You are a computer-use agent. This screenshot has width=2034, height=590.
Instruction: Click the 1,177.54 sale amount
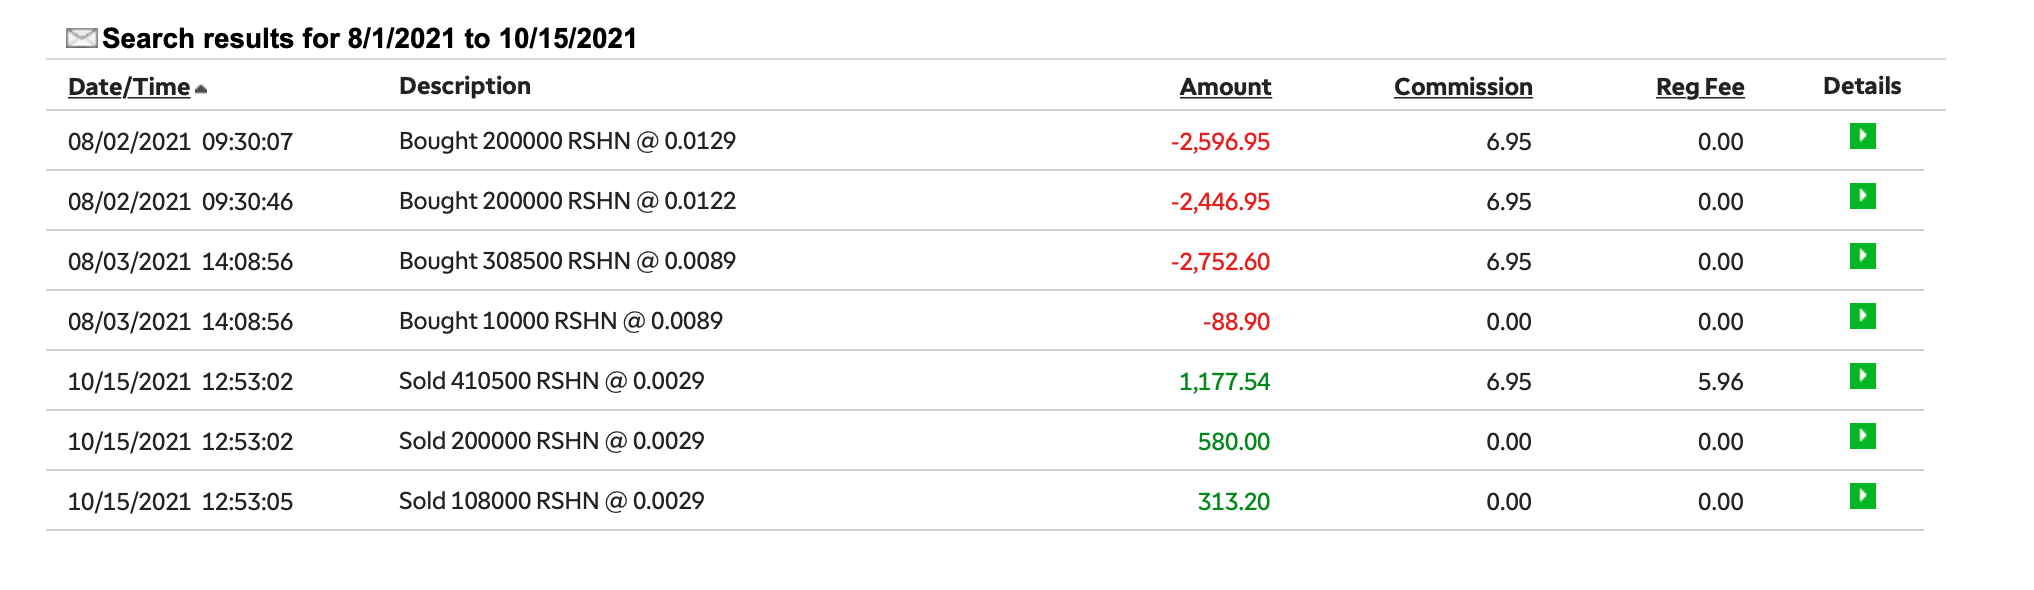[x=1224, y=382]
